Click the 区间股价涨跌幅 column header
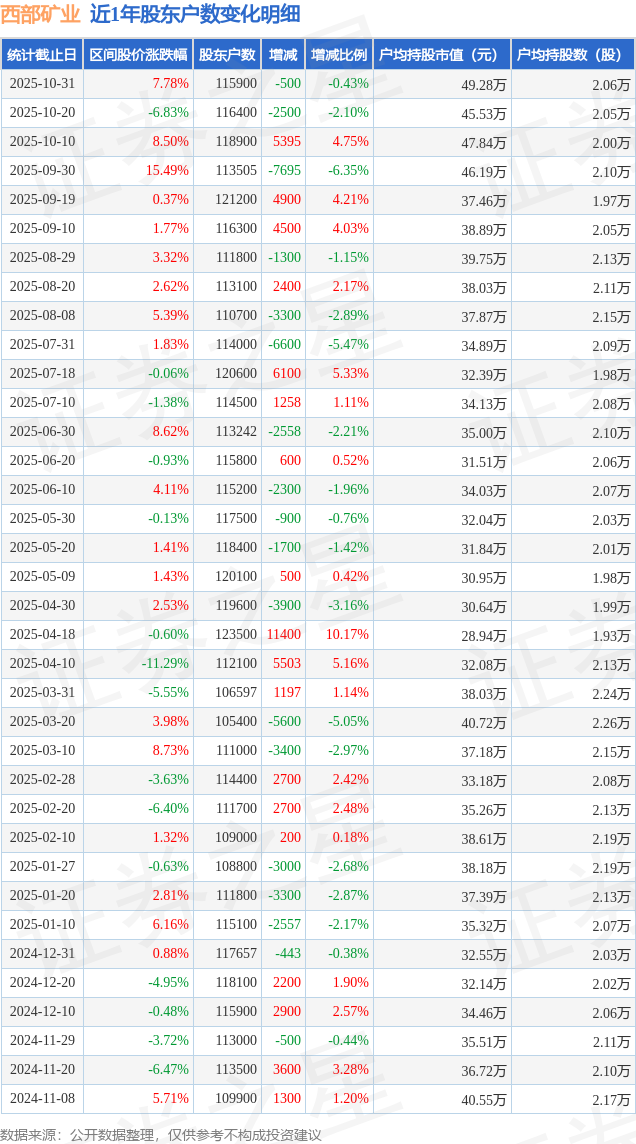The width and height of the screenshot is (636, 1144). pyautogui.click(x=138, y=55)
